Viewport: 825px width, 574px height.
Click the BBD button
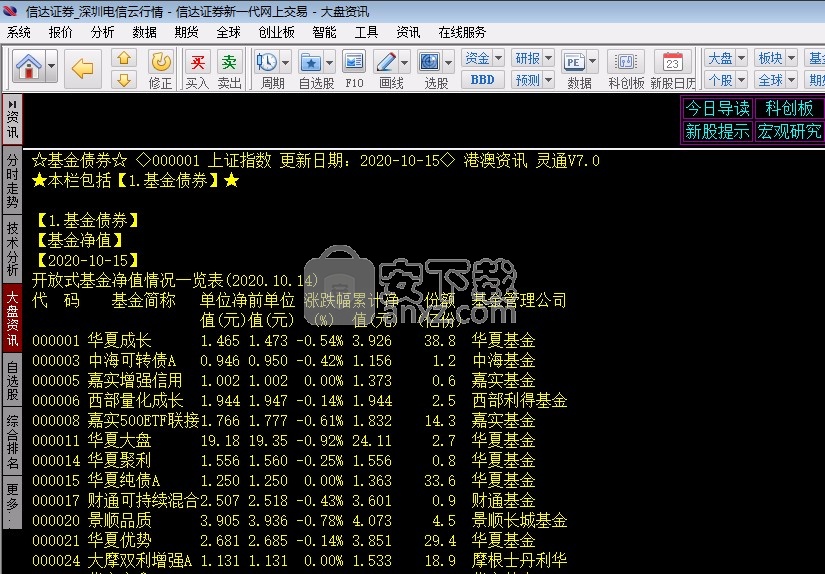point(482,80)
